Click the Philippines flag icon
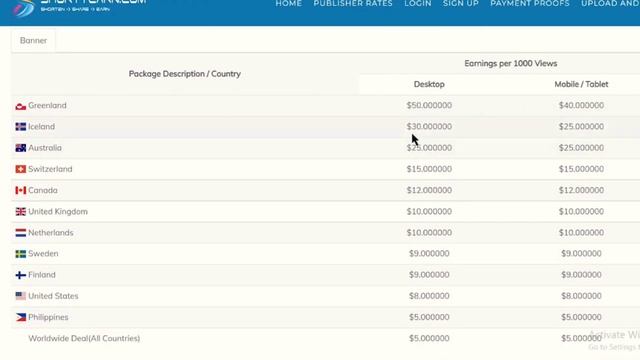This screenshot has height=360, width=640. [21, 318]
